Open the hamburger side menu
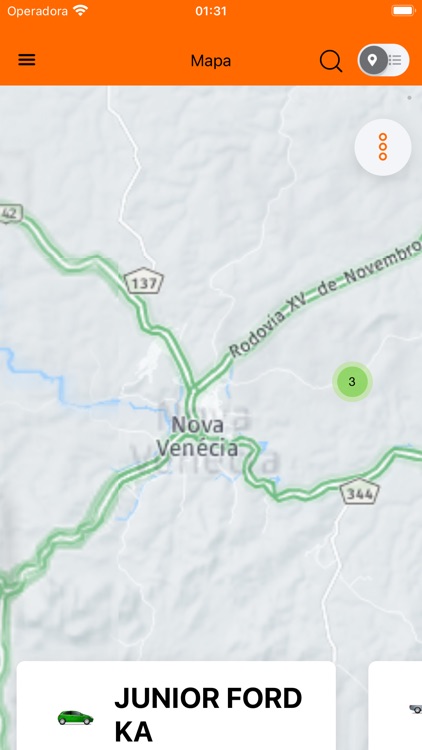The image size is (422, 750). 27,60
